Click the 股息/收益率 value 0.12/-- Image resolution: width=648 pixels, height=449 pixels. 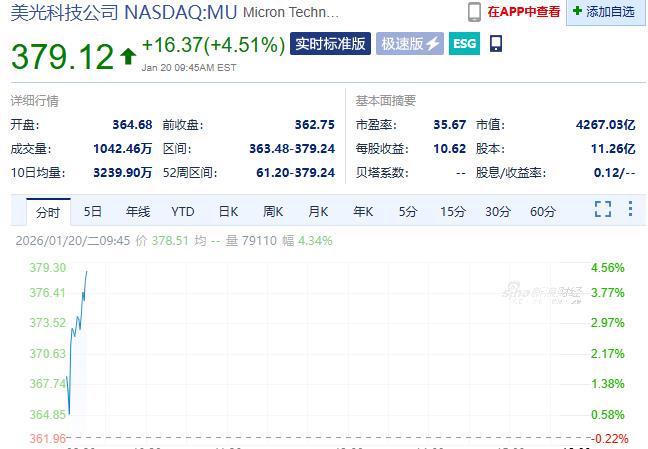[615, 172]
